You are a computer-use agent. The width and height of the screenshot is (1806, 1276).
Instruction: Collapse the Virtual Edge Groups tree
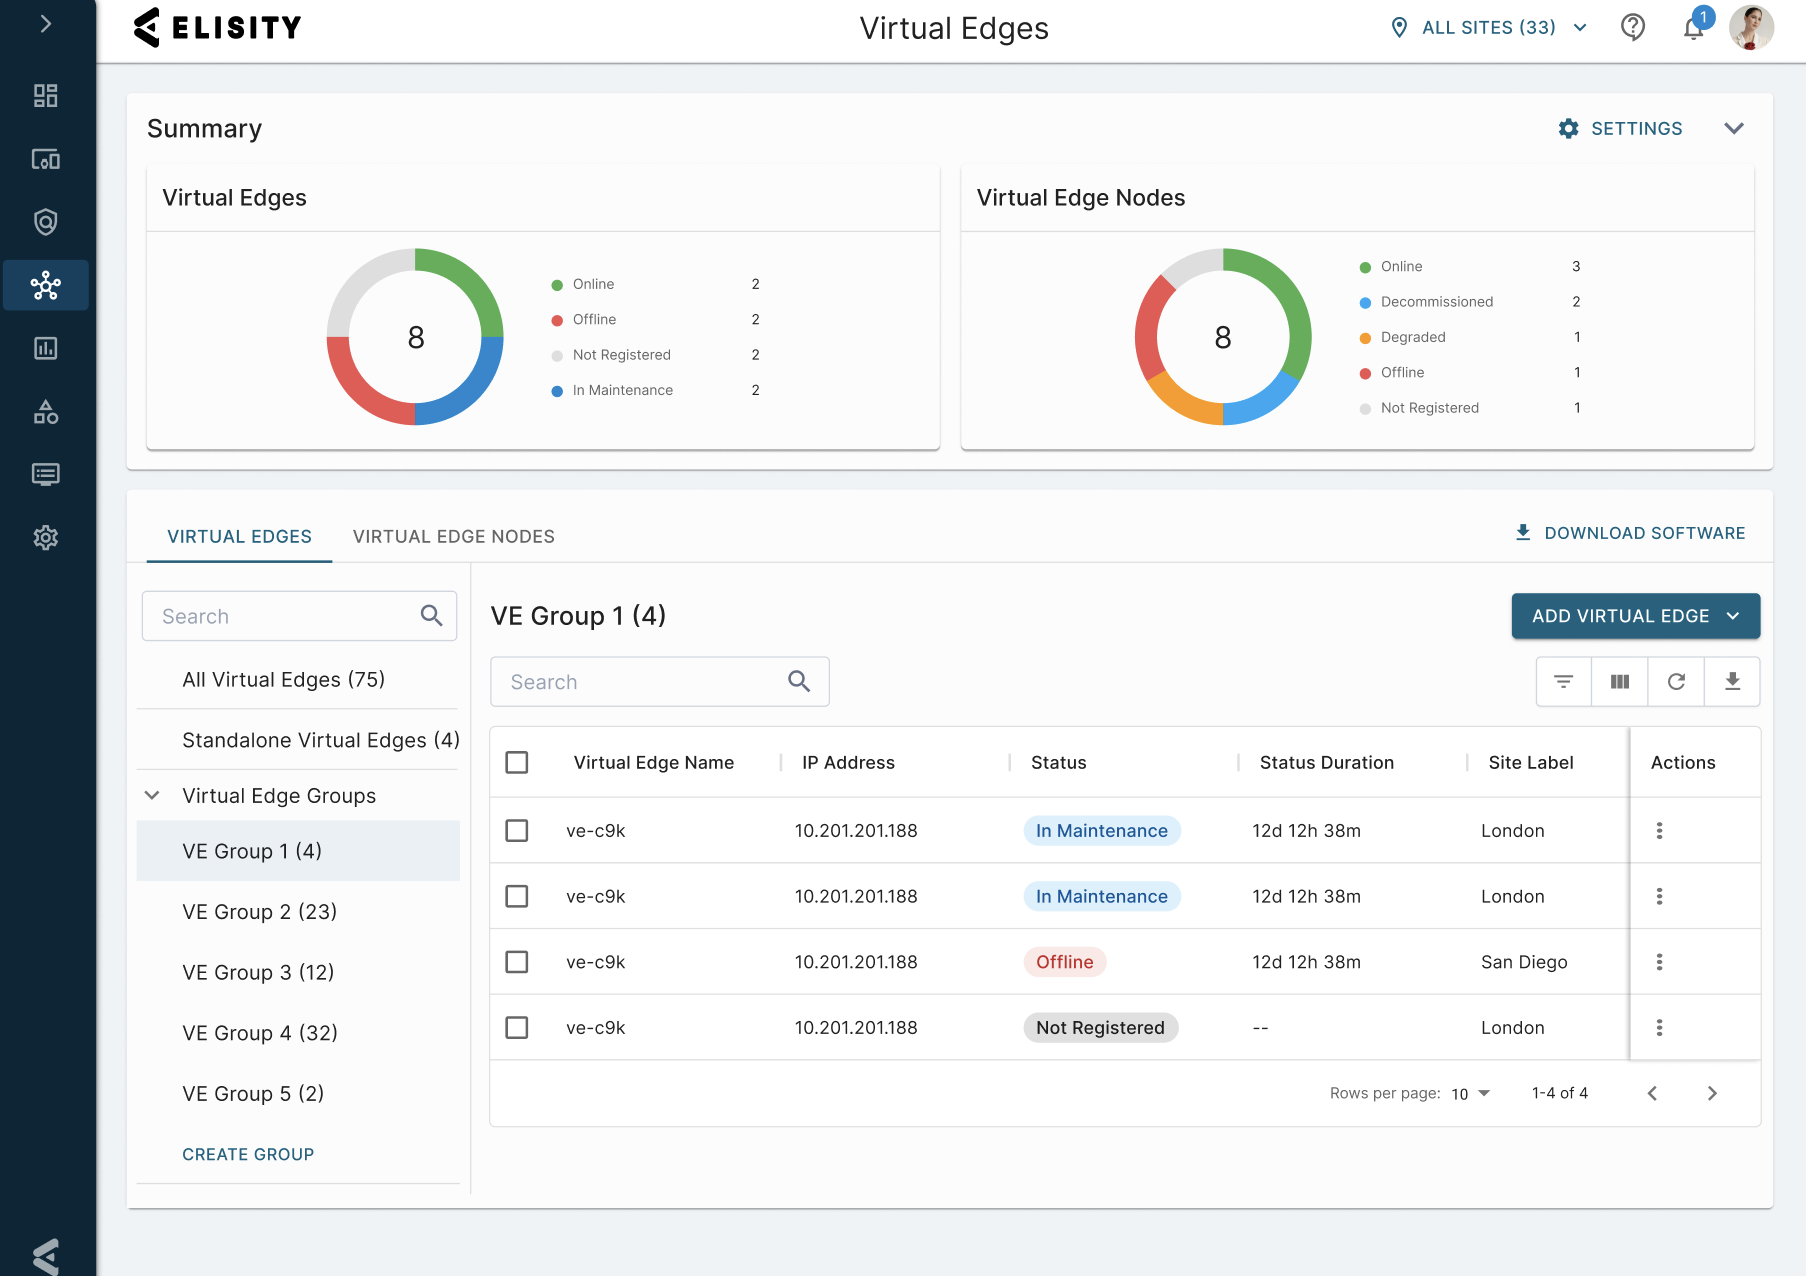[x=152, y=796]
